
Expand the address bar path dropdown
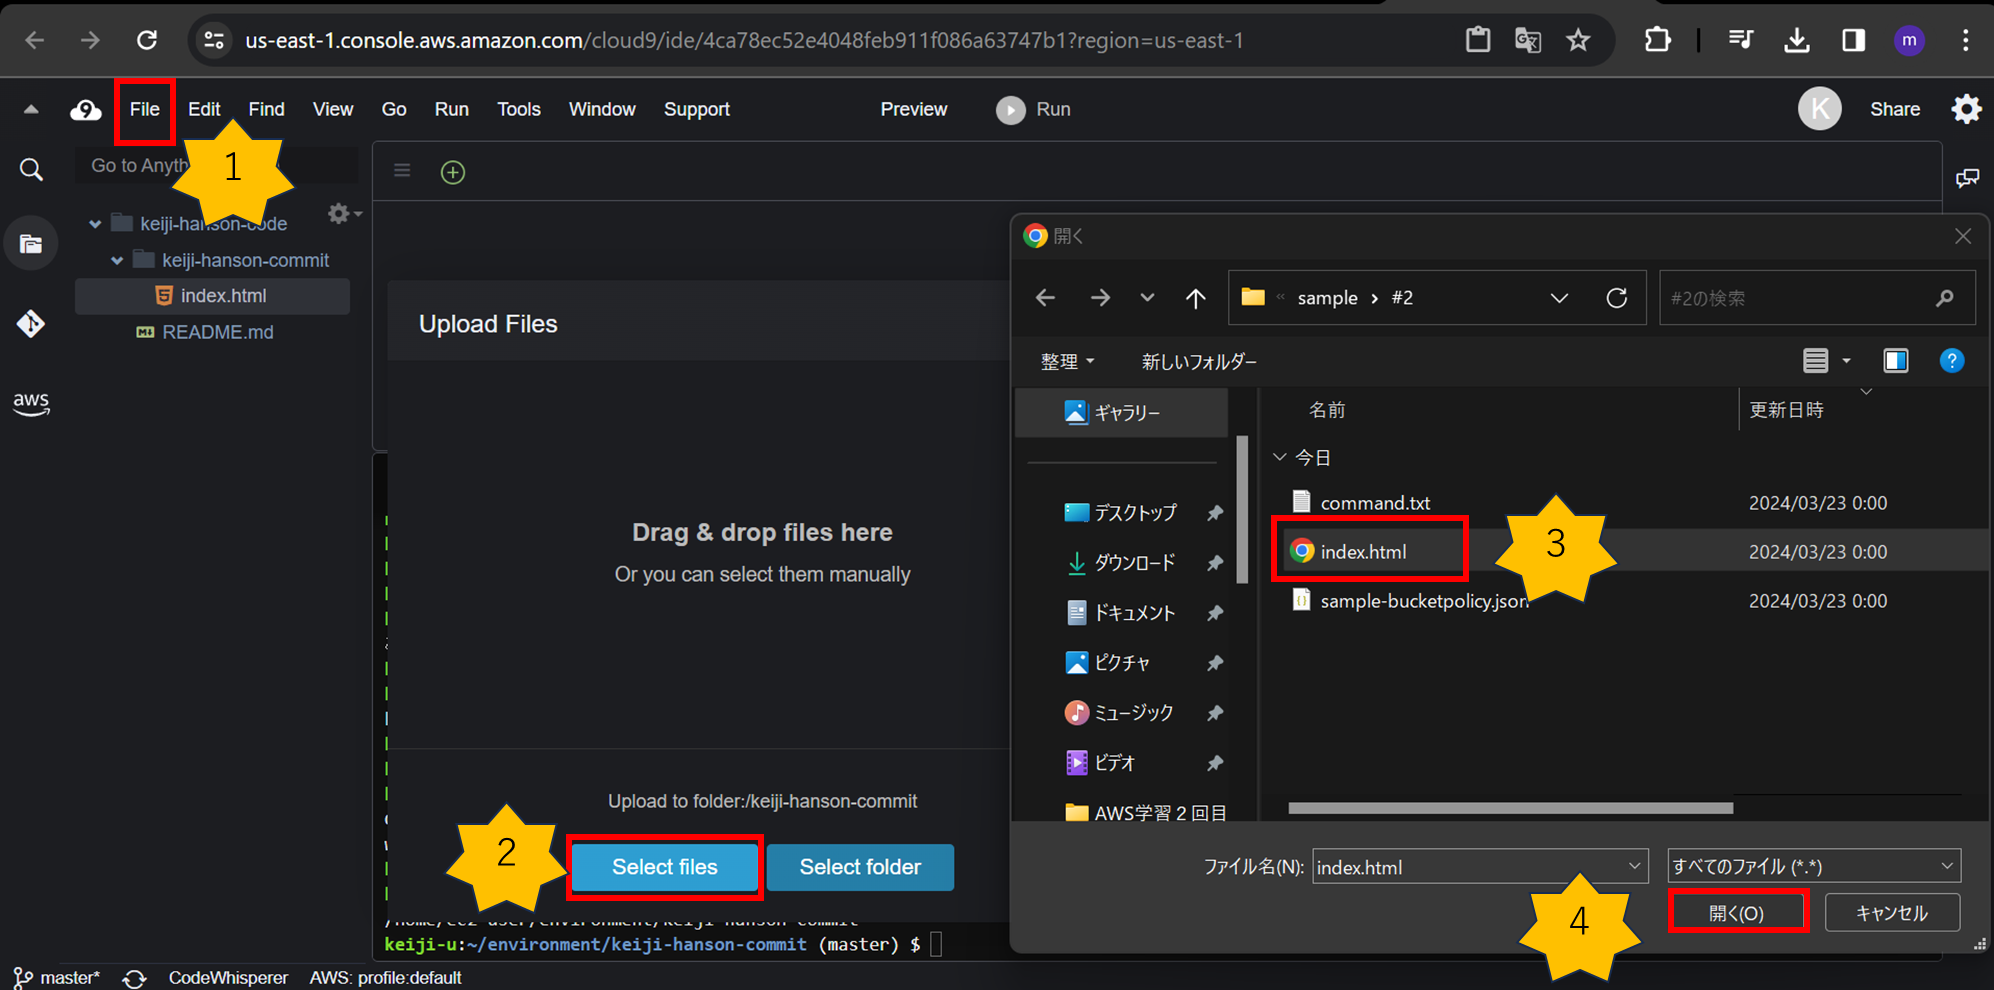[1559, 298]
